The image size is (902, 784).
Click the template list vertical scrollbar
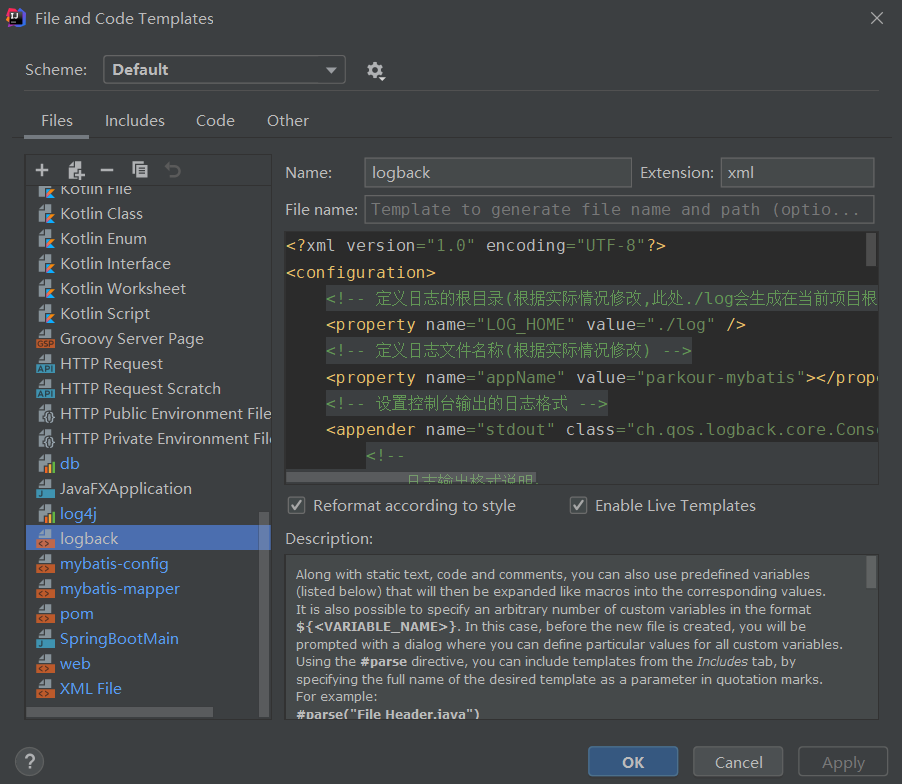click(264, 614)
